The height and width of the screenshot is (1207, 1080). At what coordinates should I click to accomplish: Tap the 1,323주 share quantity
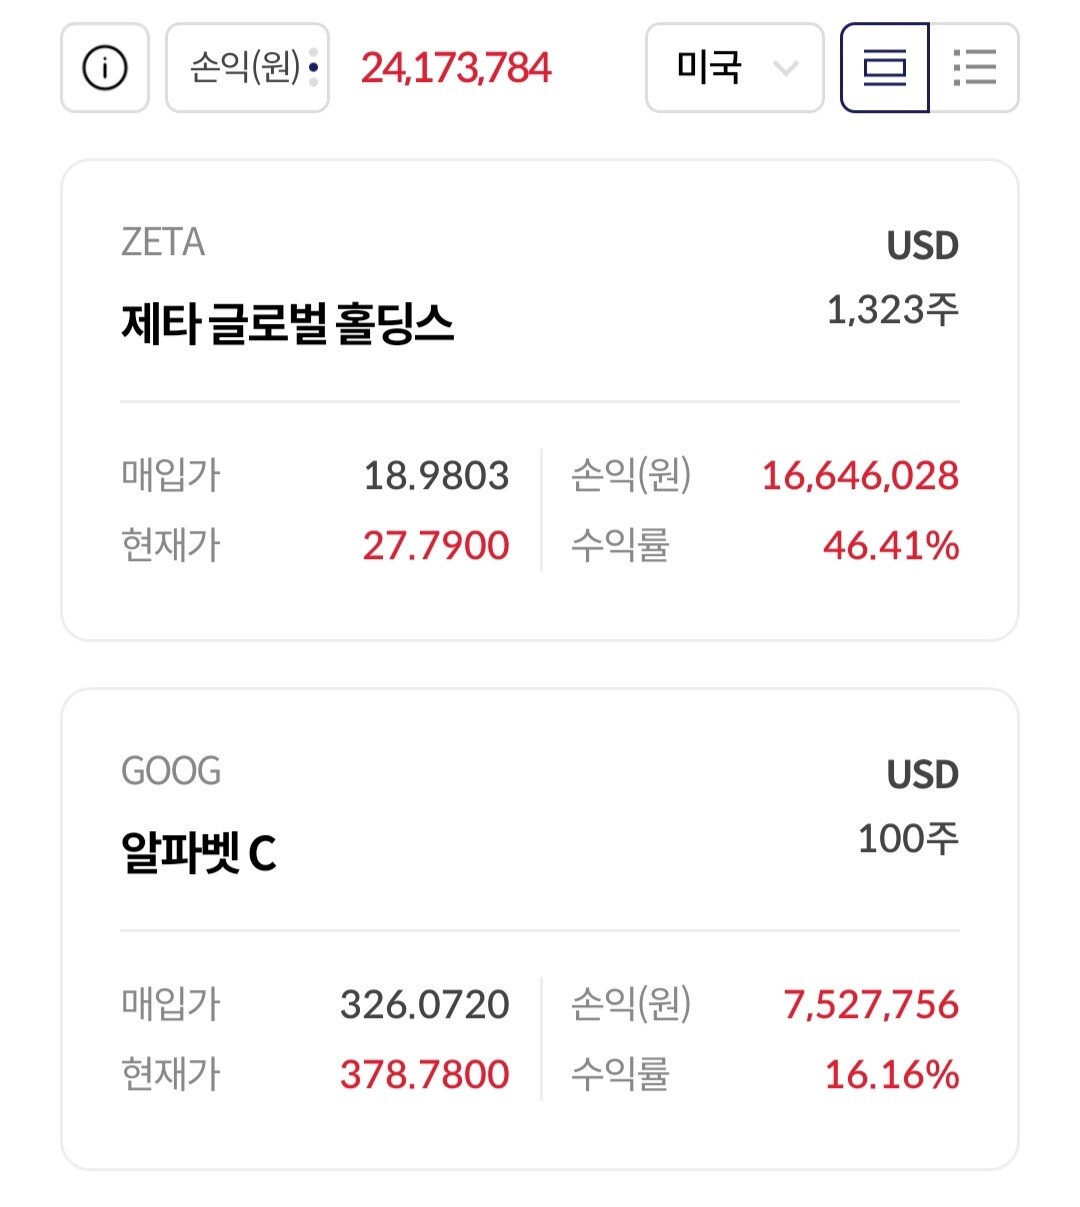tap(892, 310)
